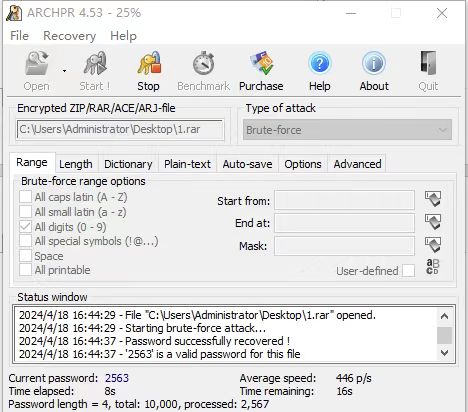The height and width of the screenshot is (412, 468).
Task: Switch to the Advanced tab
Action: (x=357, y=164)
